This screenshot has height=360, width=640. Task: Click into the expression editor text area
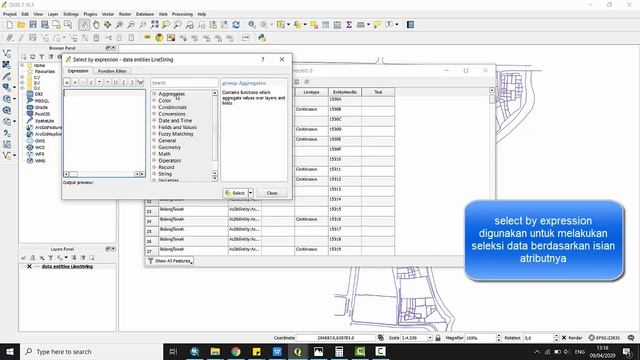(104, 131)
